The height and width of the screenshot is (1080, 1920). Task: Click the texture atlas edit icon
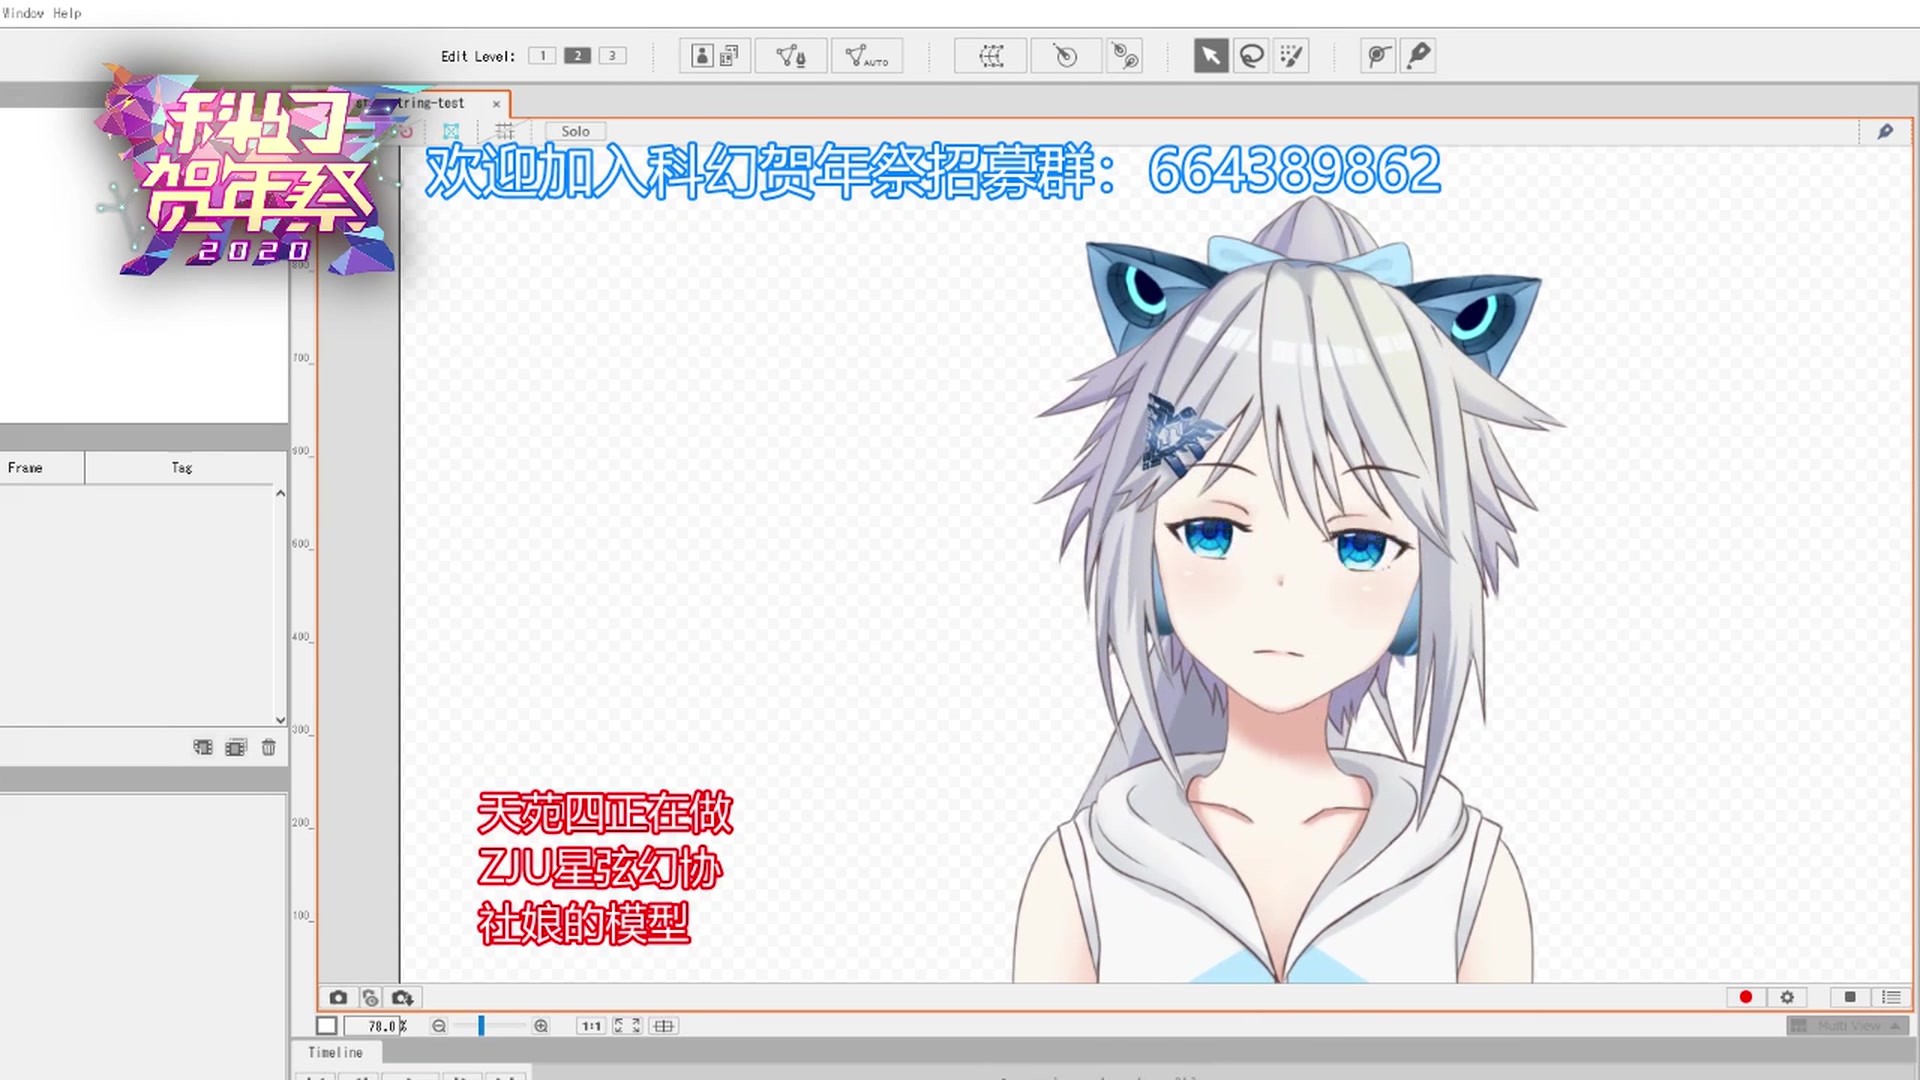(716, 56)
